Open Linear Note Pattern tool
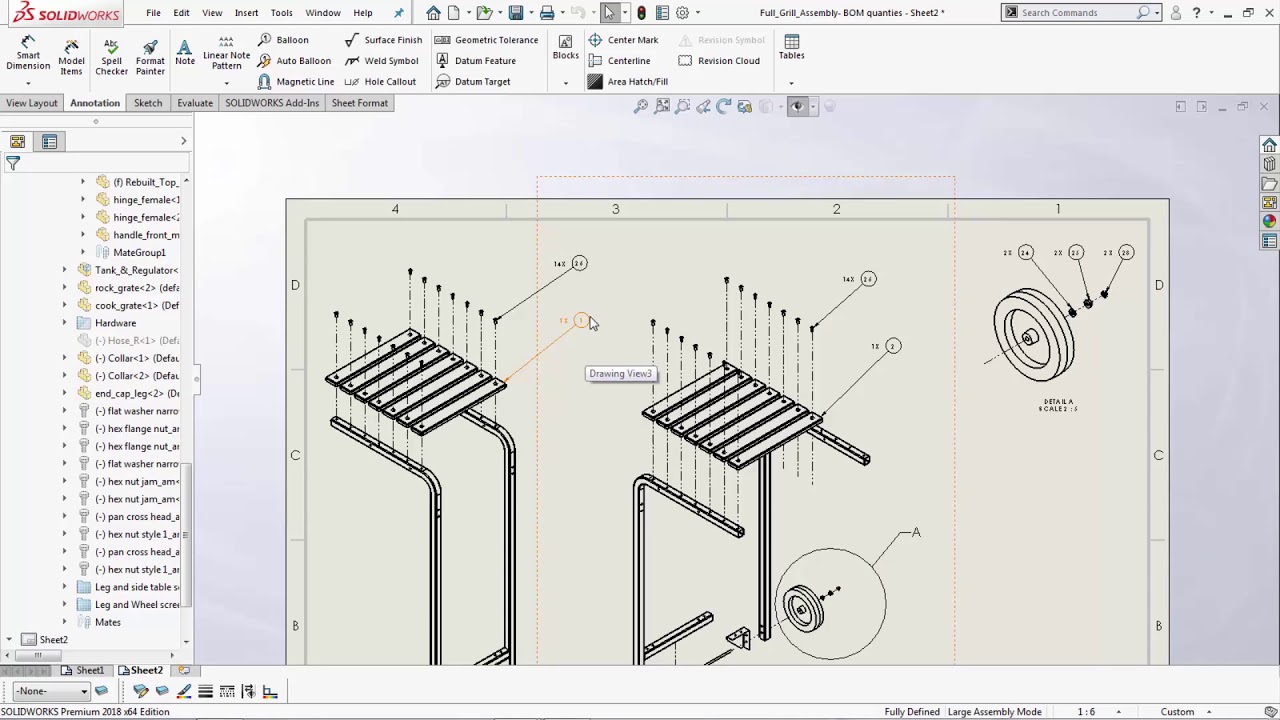This screenshot has height=720, width=1280. [x=226, y=53]
